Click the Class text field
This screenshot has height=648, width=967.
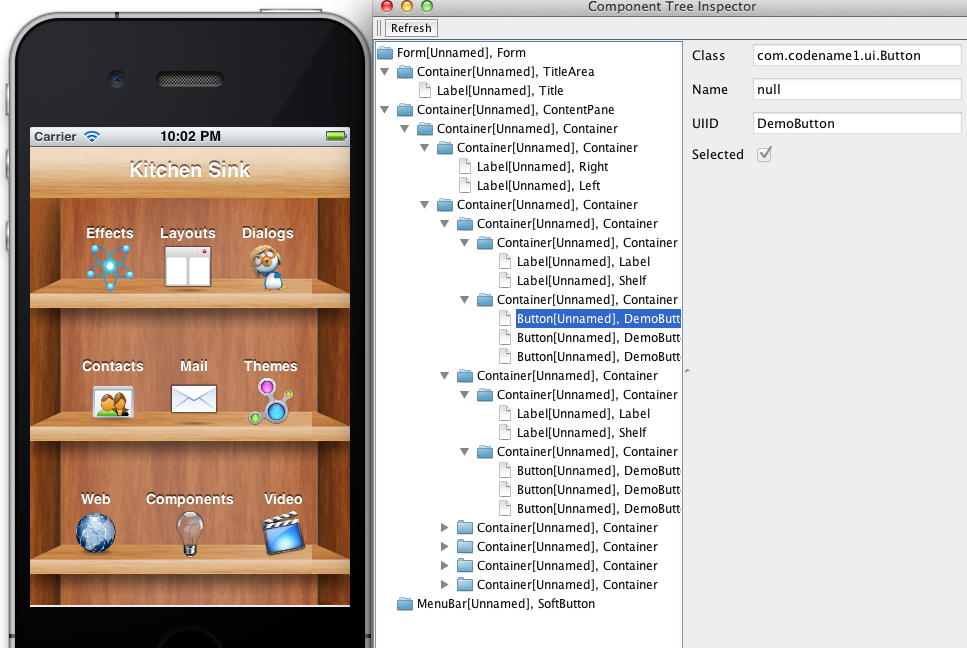856,56
